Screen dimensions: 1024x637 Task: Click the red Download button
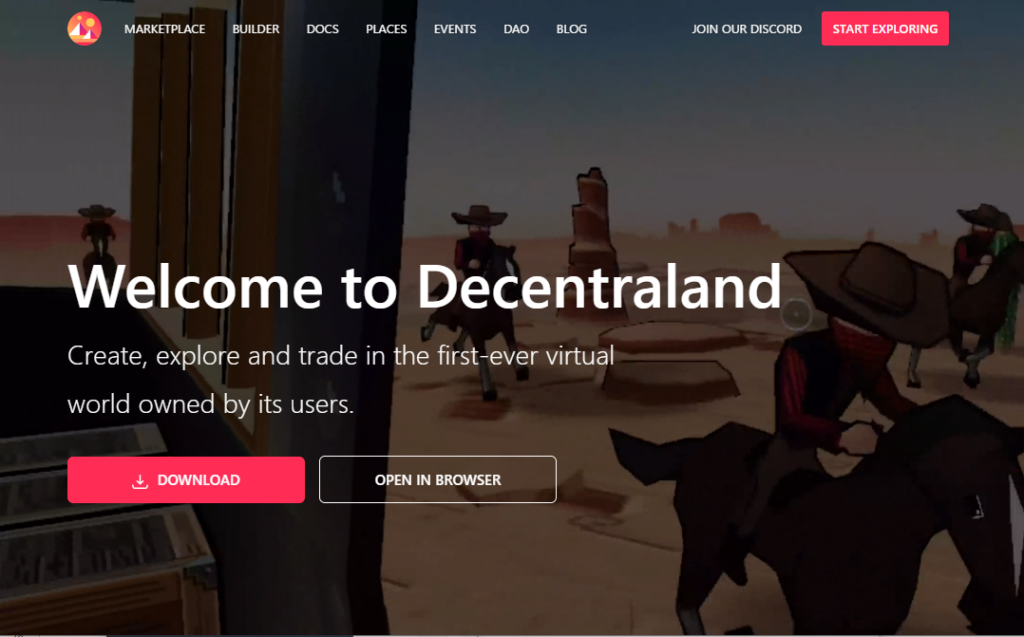tap(186, 480)
